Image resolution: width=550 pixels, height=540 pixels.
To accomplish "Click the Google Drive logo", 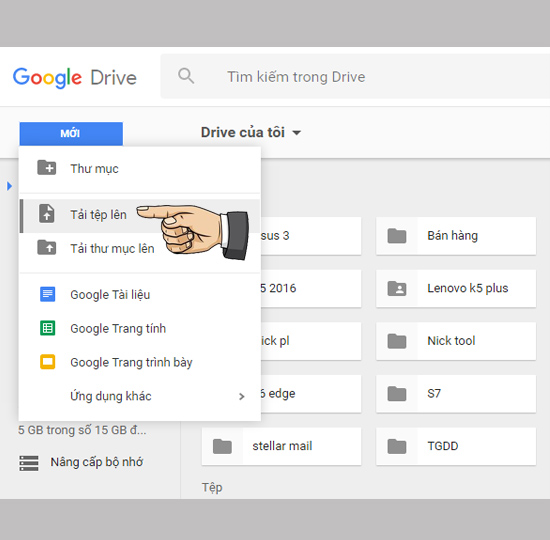I will [x=74, y=78].
